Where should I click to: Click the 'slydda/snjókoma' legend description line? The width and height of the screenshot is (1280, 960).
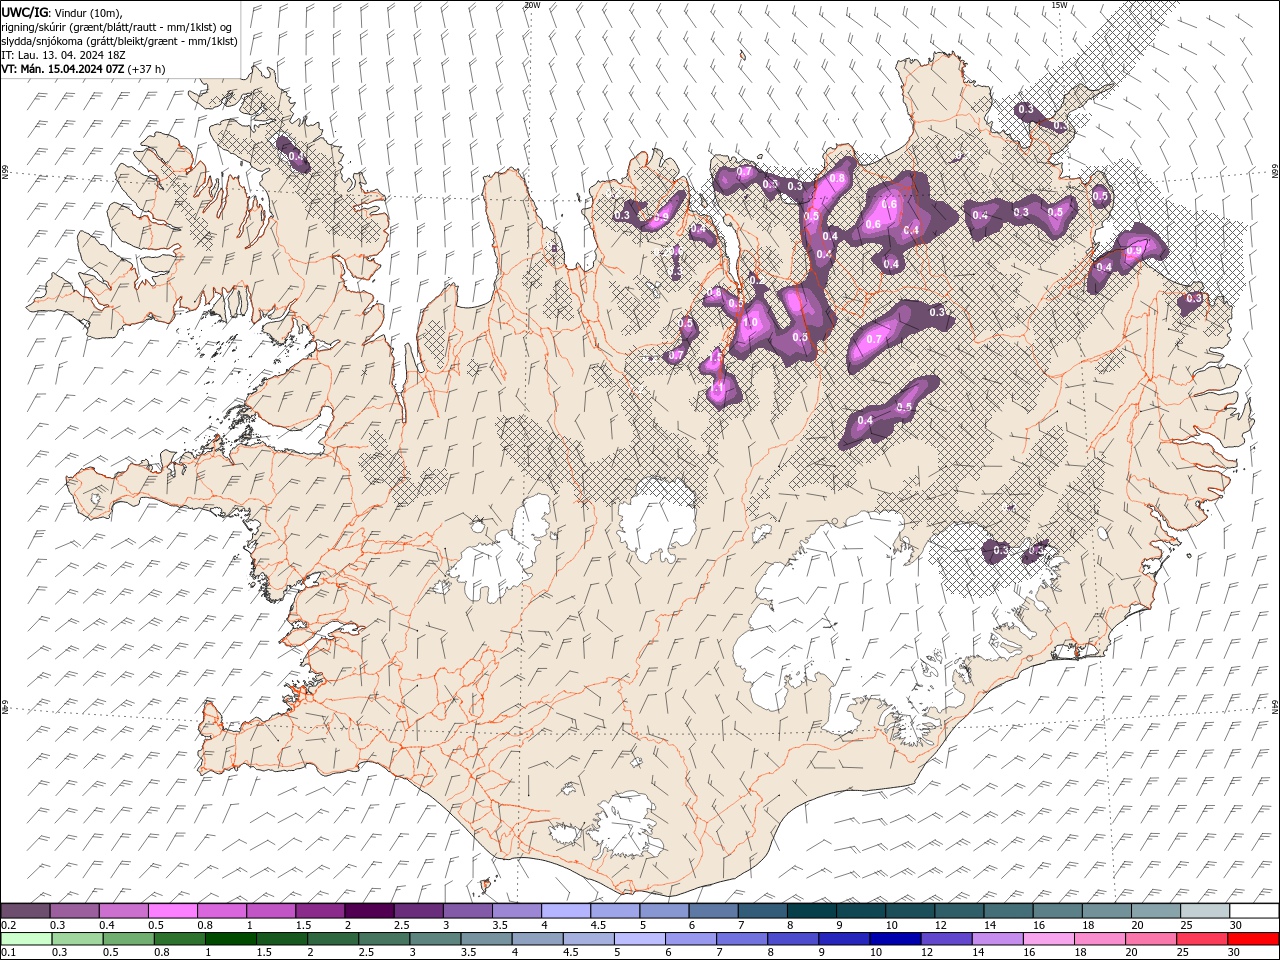point(119,41)
